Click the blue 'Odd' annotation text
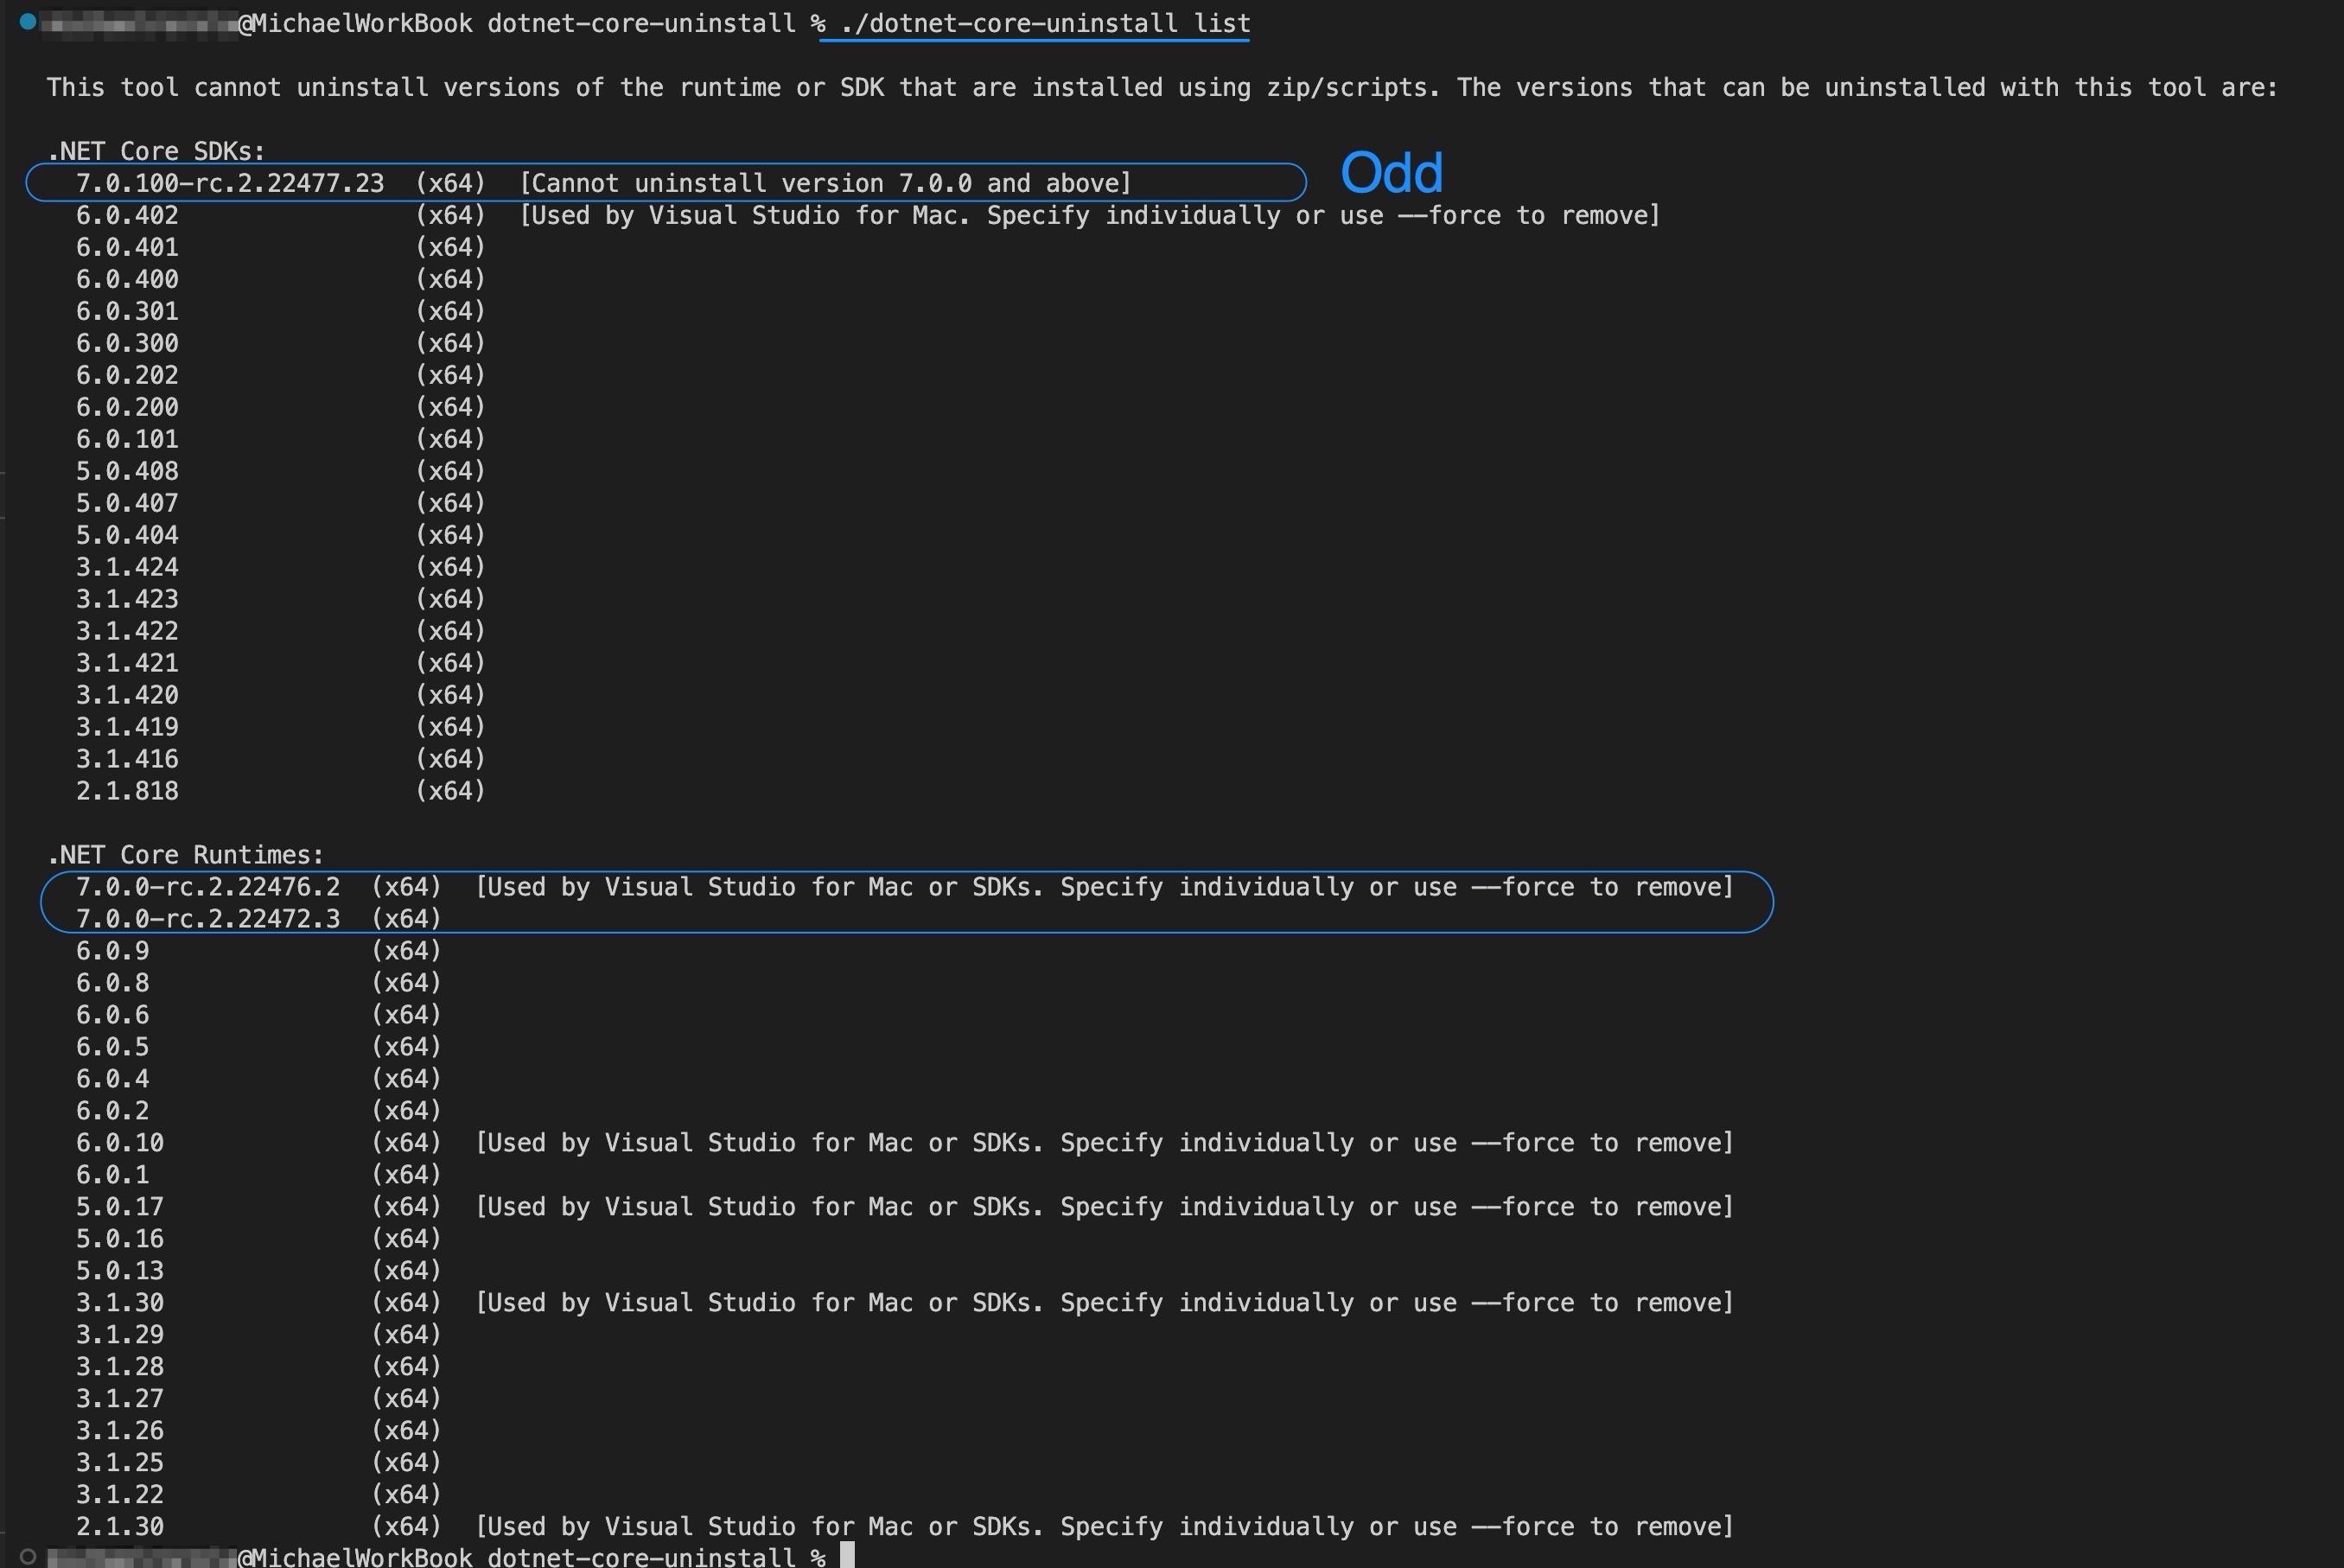Viewport: 2344px width, 1568px height. [1391, 173]
